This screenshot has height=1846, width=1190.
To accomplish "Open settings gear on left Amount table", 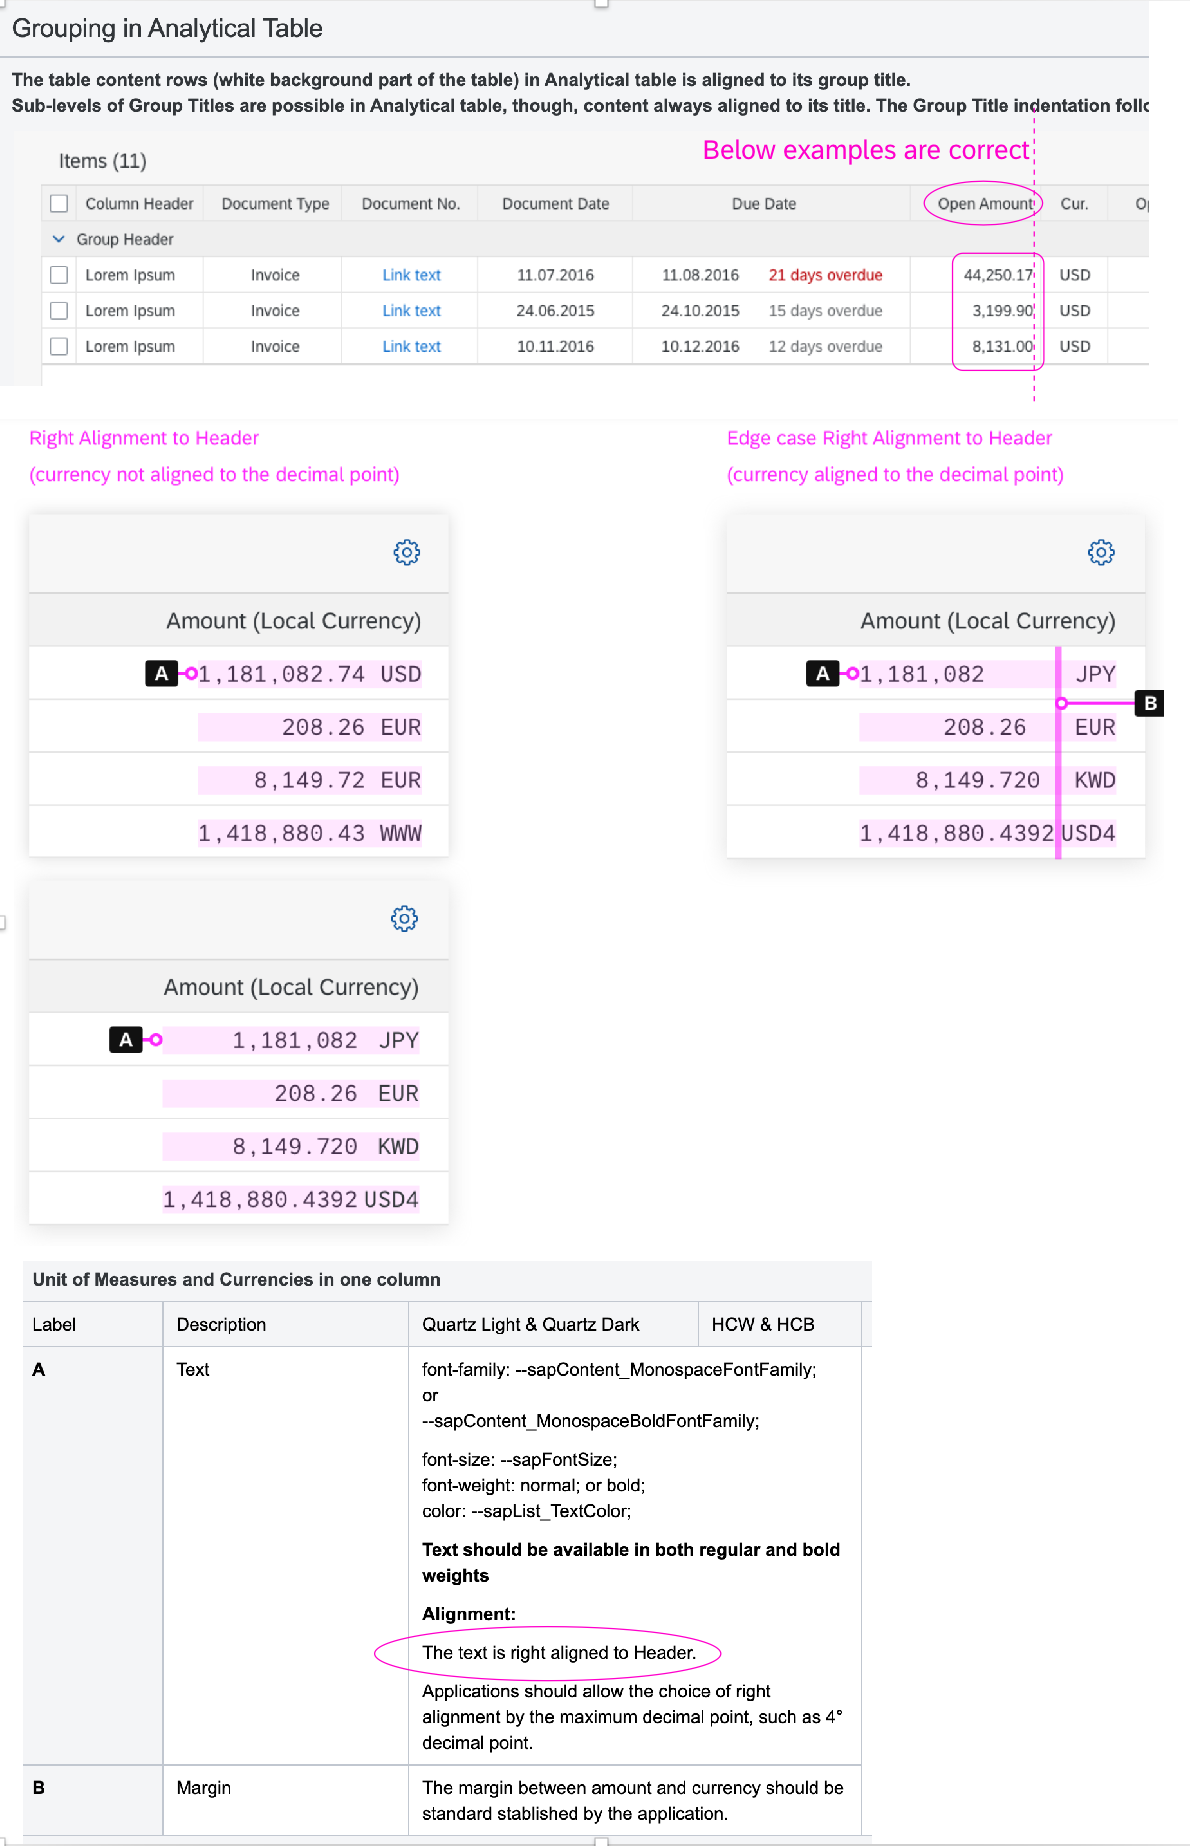I will tap(405, 552).
